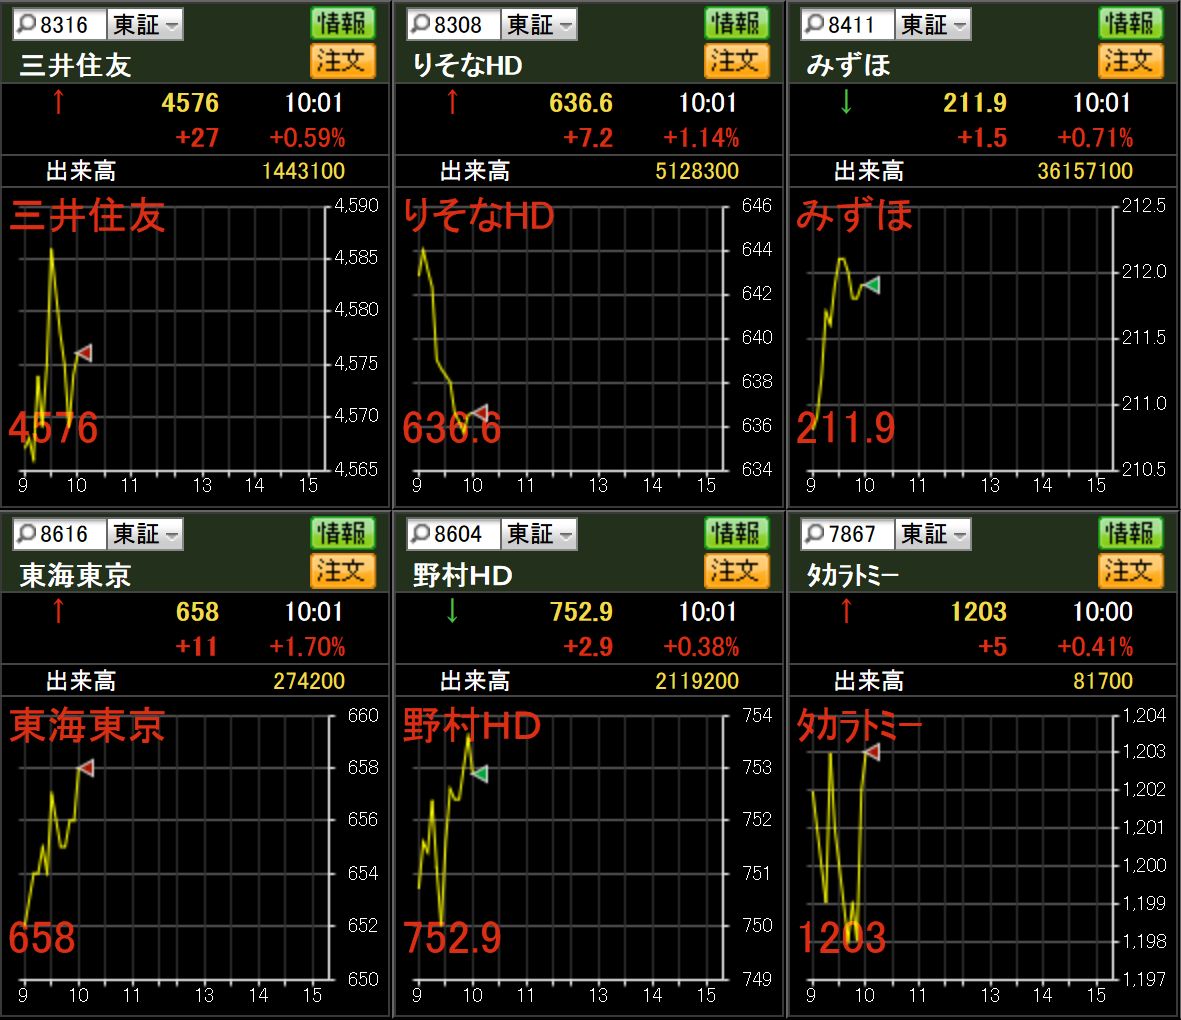Click the りそなHD price 636.6
This screenshot has height=1020, width=1181.
pyautogui.click(x=581, y=102)
